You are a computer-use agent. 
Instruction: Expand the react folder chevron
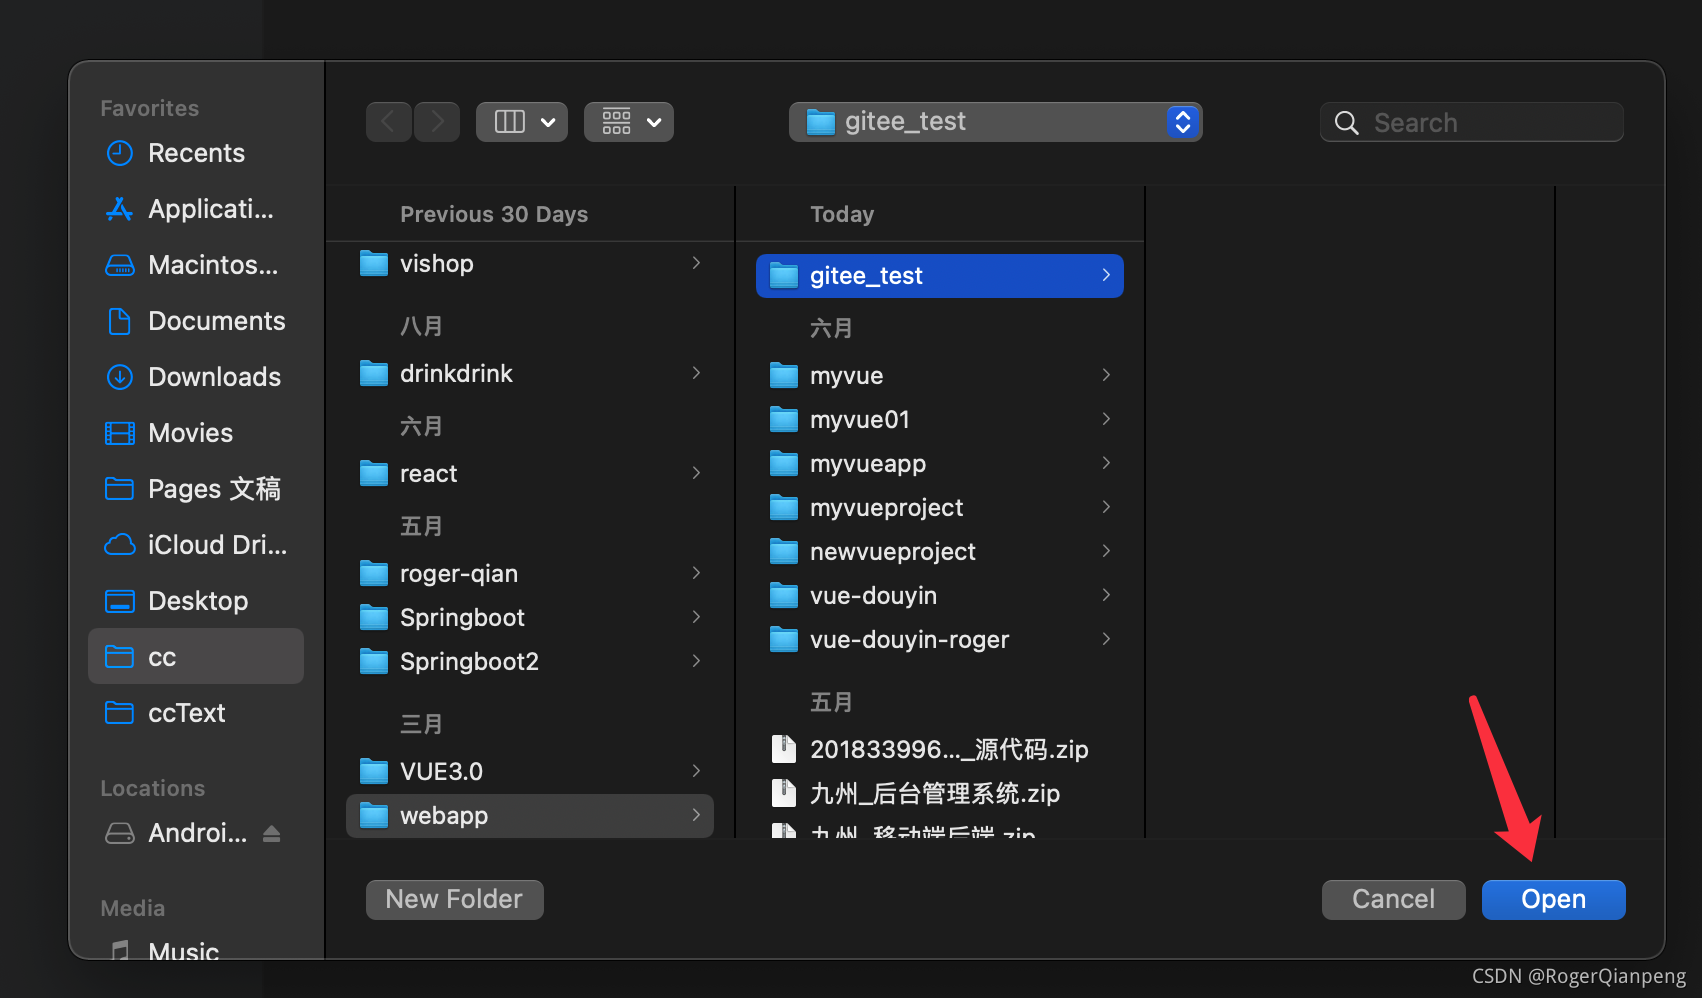[x=697, y=473]
